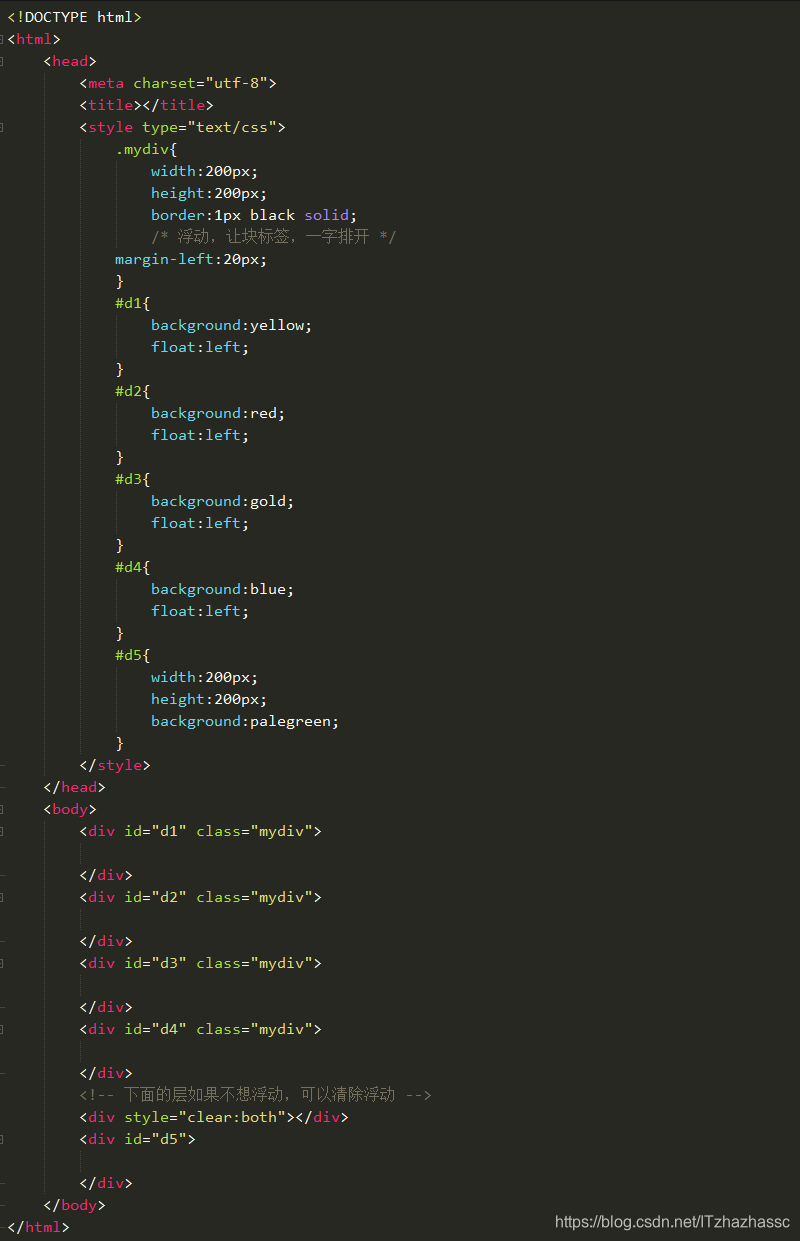
Task: Click the div id="d2" class="mydiv" line
Action: (x=201, y=897)
